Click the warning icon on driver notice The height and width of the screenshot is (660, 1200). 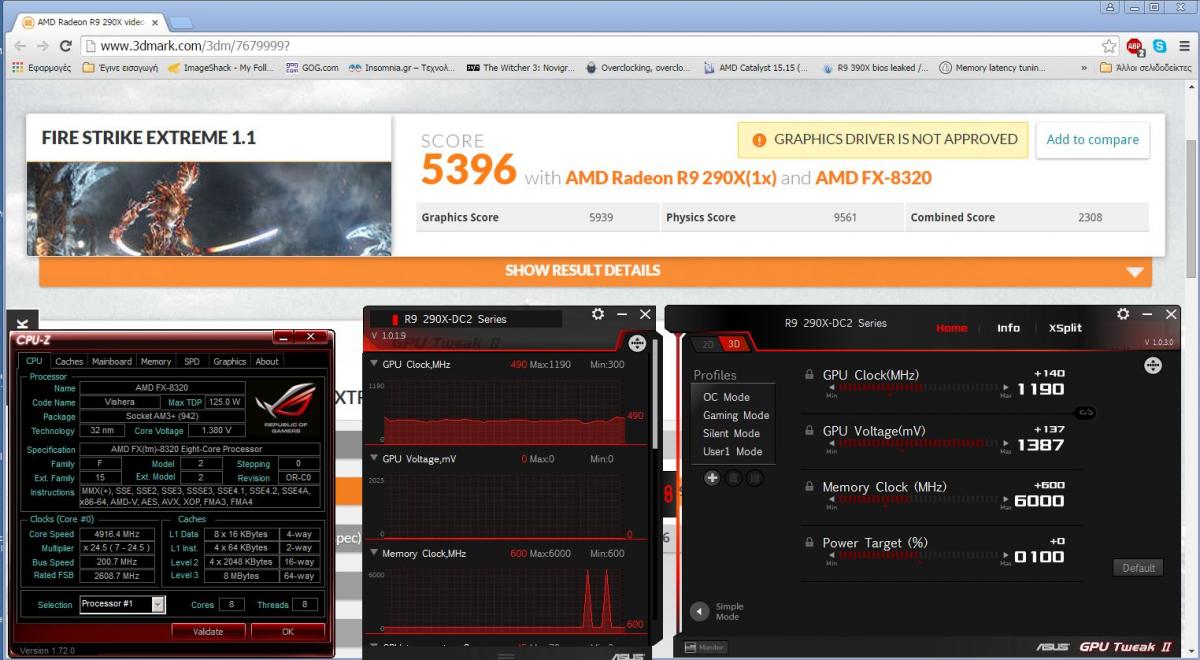pos(759,140)
